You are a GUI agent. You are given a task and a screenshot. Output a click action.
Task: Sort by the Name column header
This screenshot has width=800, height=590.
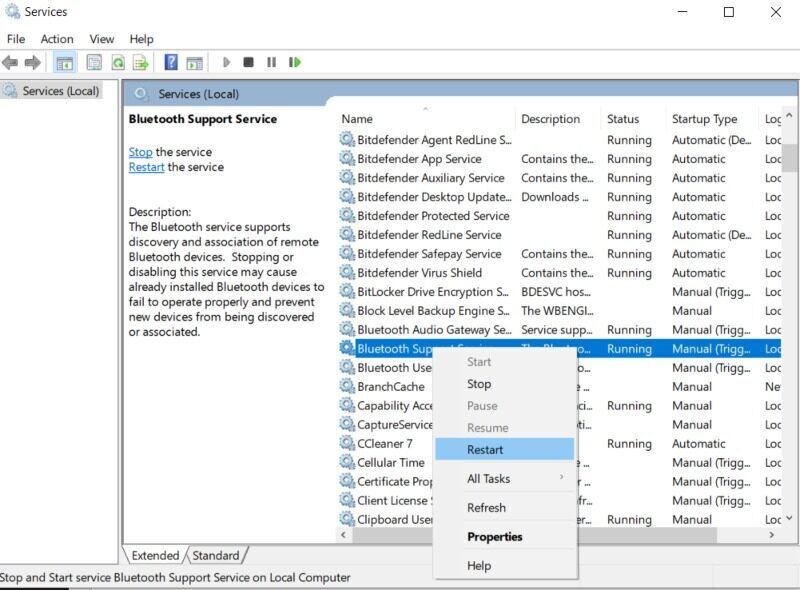(426, 119)
